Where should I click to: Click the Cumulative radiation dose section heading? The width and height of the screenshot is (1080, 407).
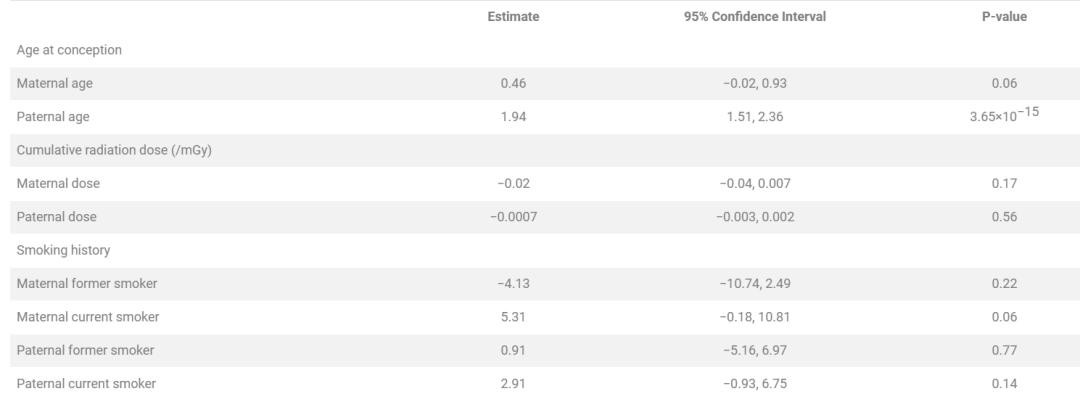click(114, 150)
